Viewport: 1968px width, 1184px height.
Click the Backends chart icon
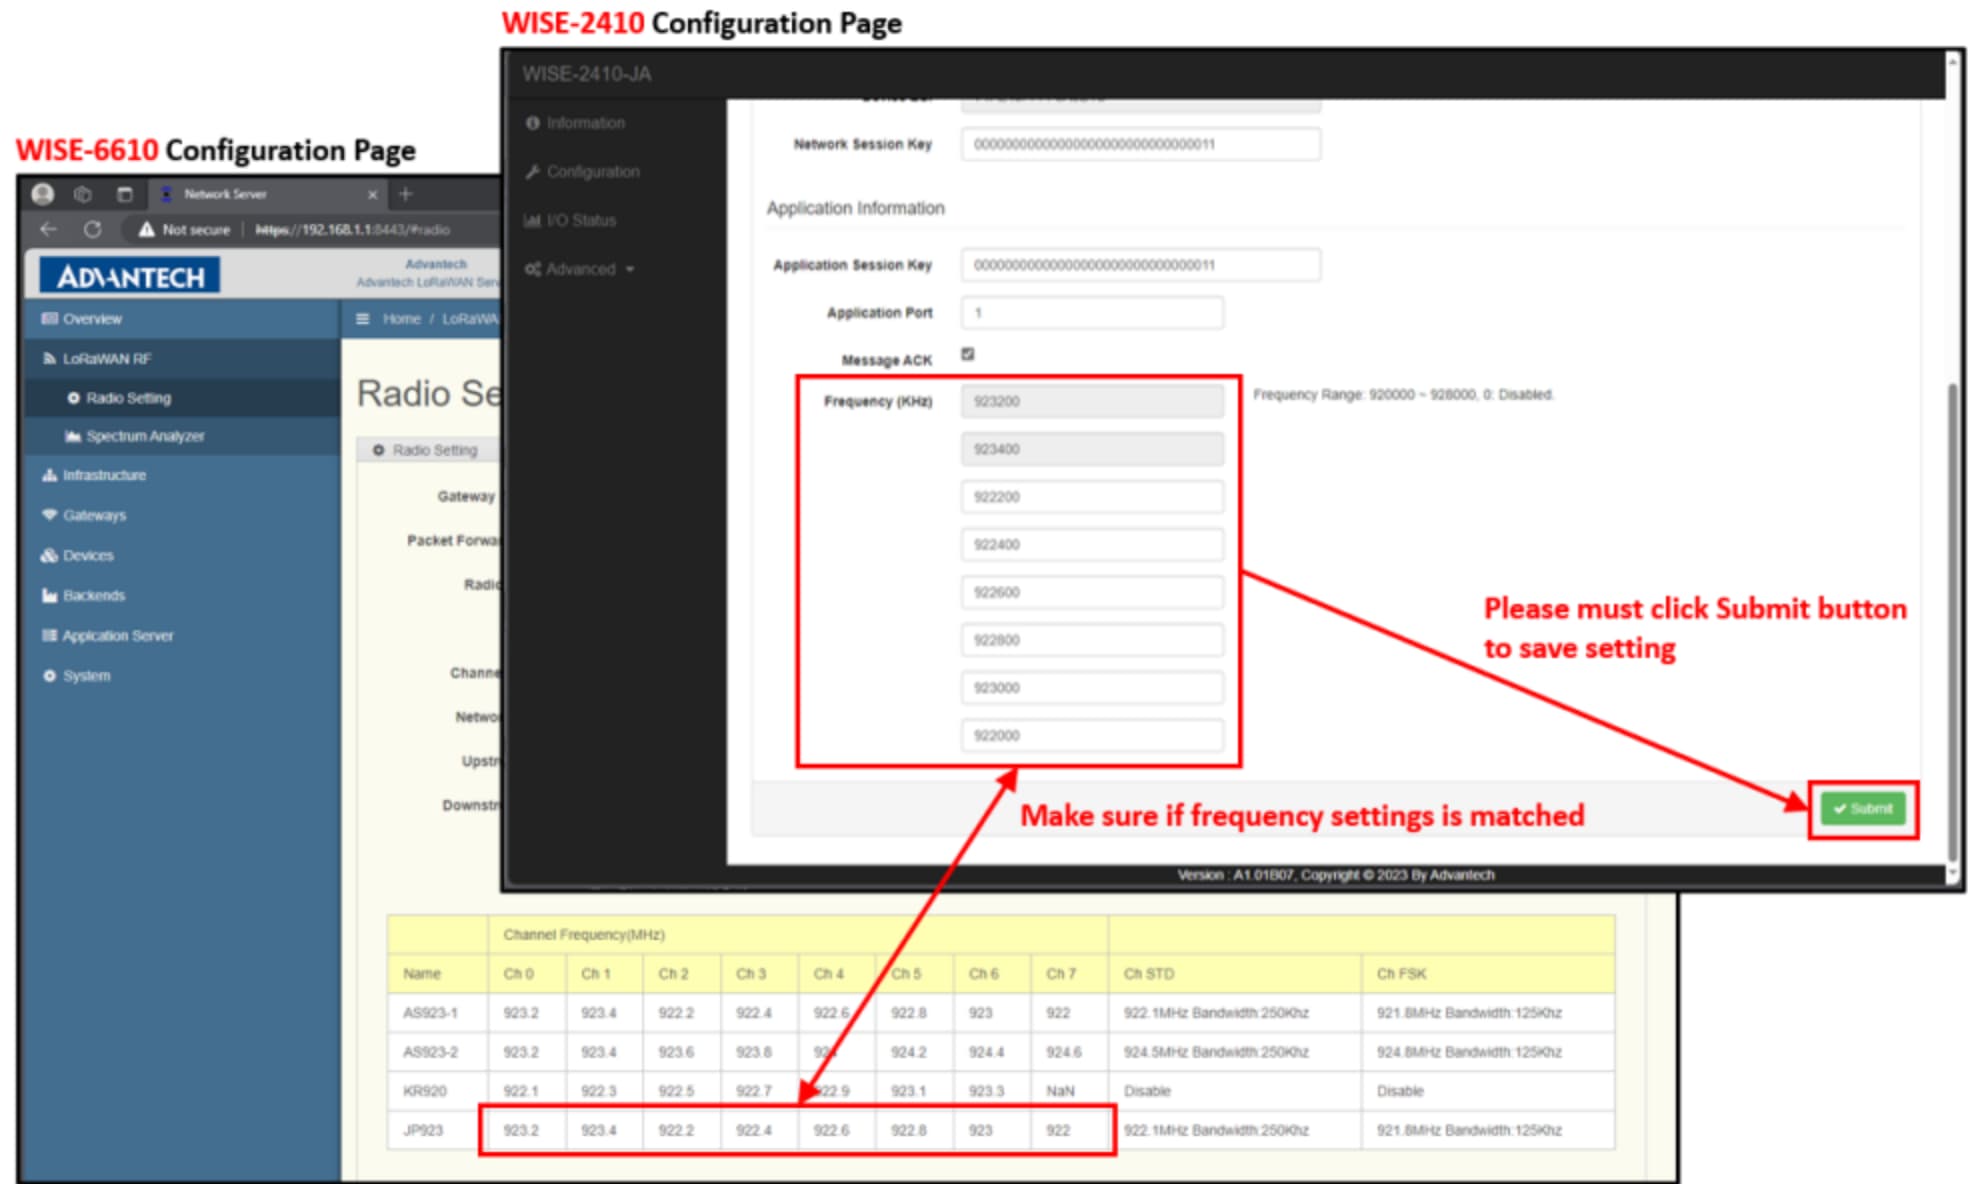pos(49,595)
